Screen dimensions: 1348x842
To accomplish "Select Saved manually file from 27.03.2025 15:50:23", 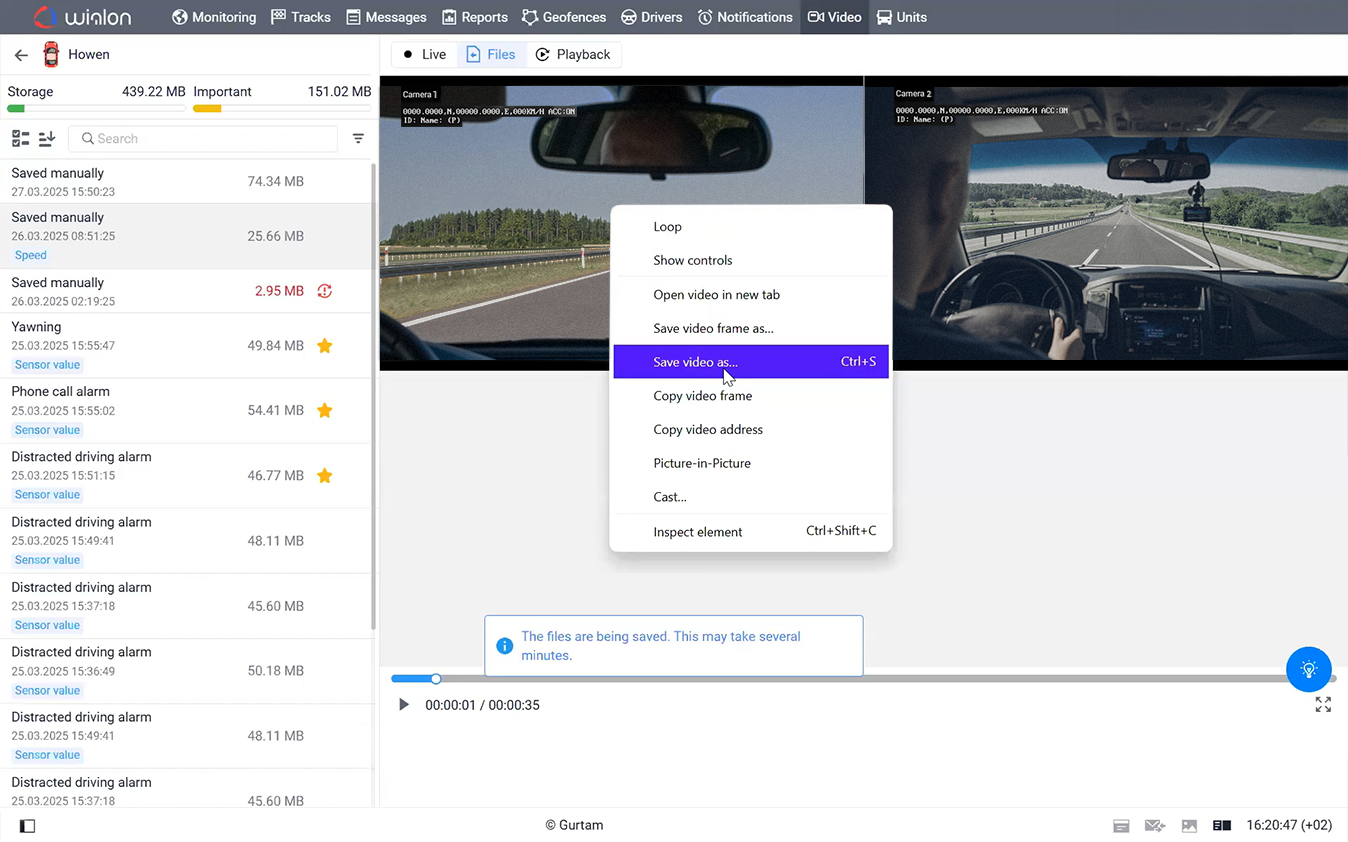I will point(186,182).
